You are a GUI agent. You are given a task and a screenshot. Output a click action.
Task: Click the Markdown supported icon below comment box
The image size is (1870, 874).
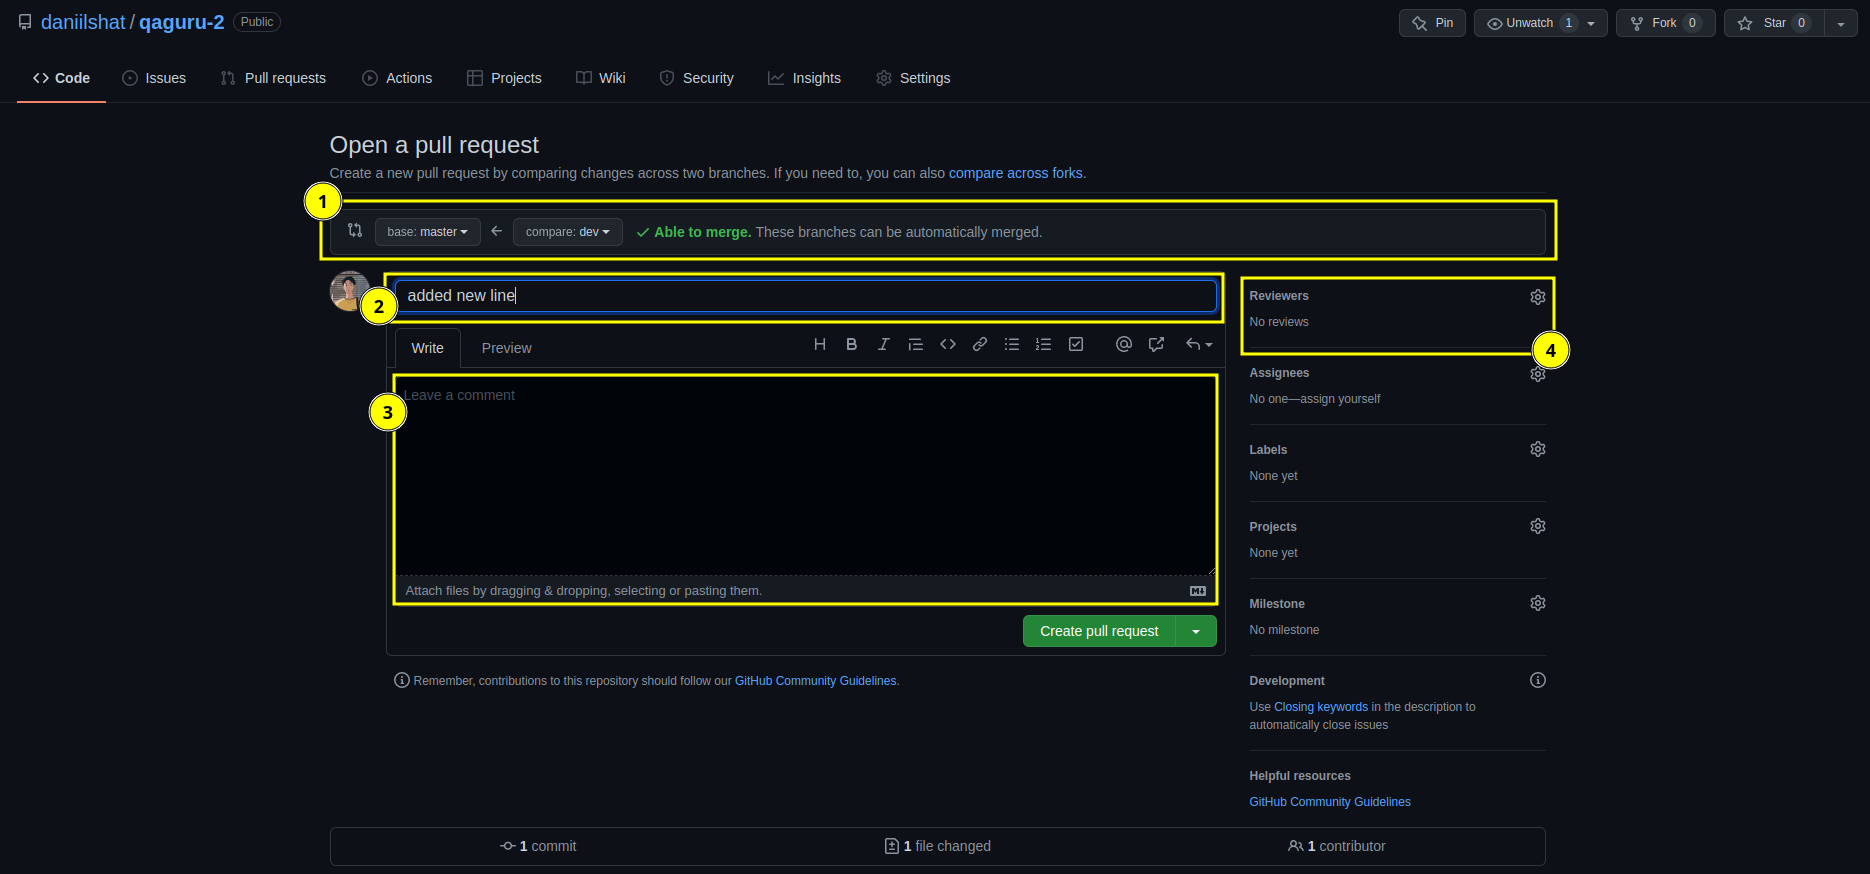click(x=1198, y=591)
